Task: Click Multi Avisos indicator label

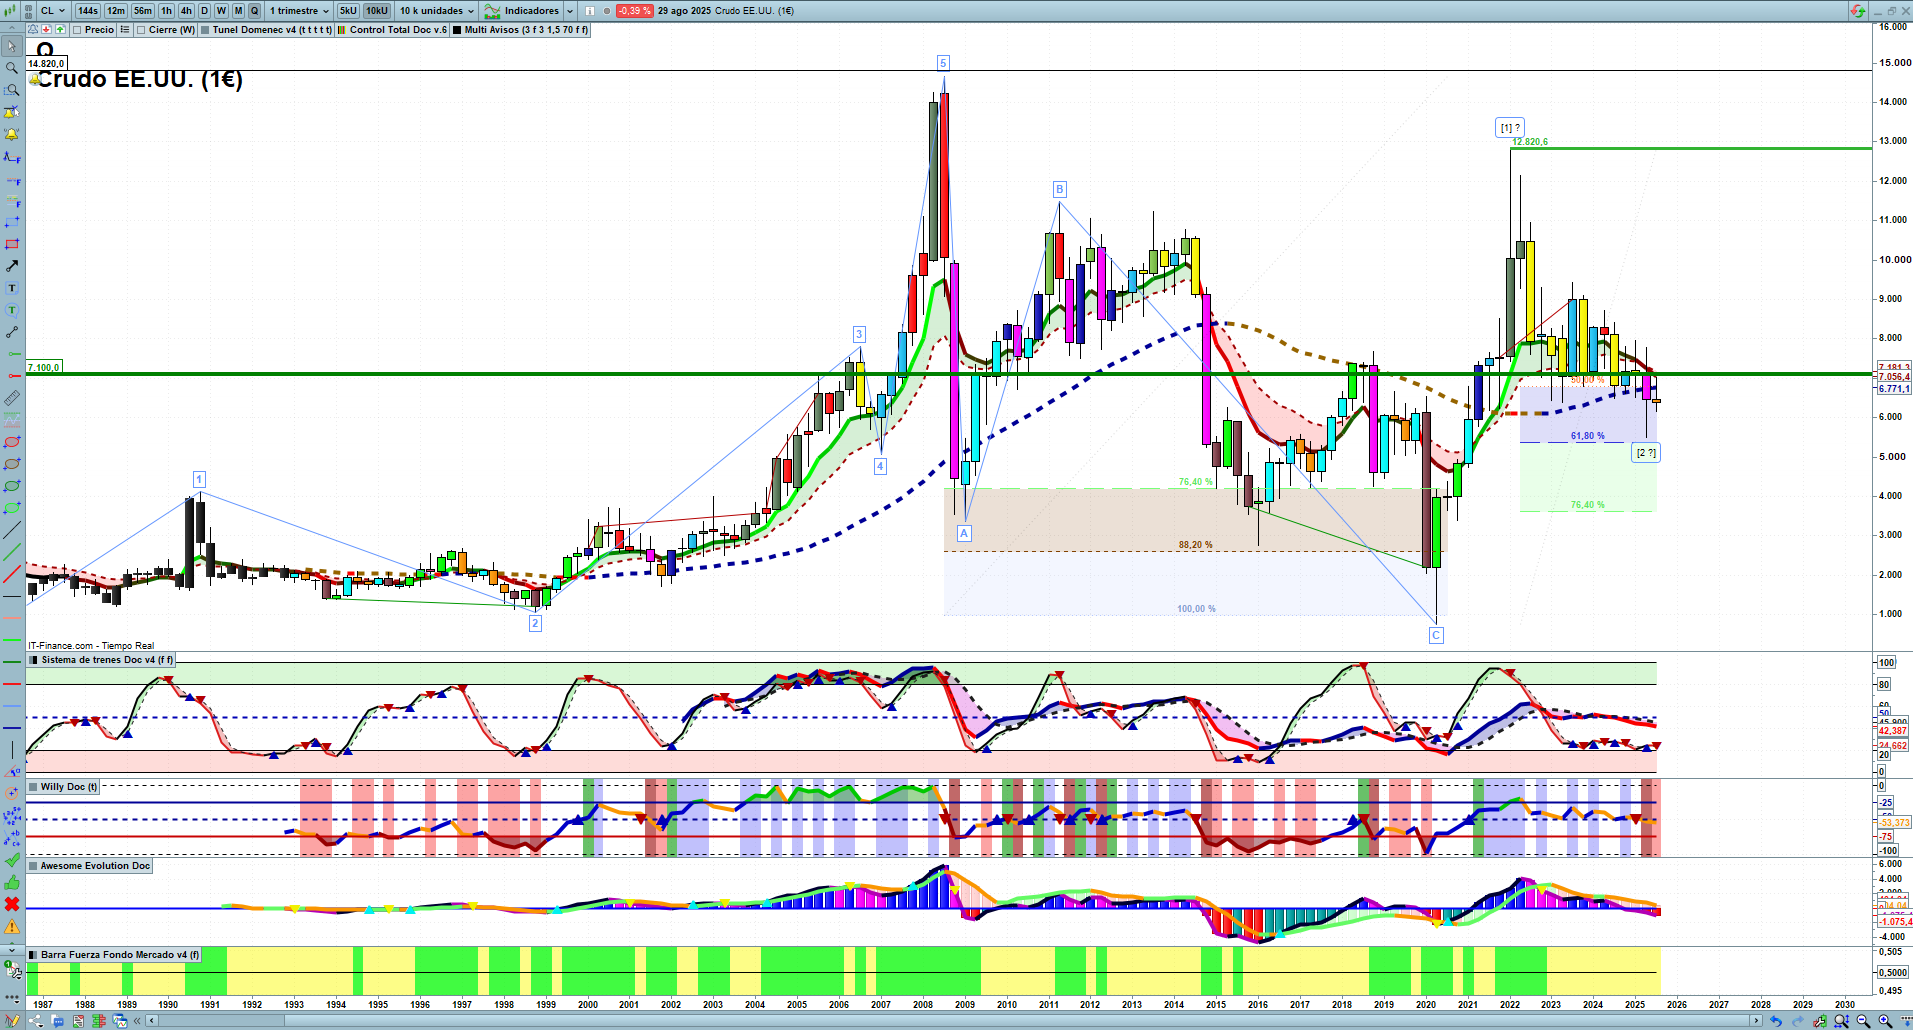Action: 520,30
